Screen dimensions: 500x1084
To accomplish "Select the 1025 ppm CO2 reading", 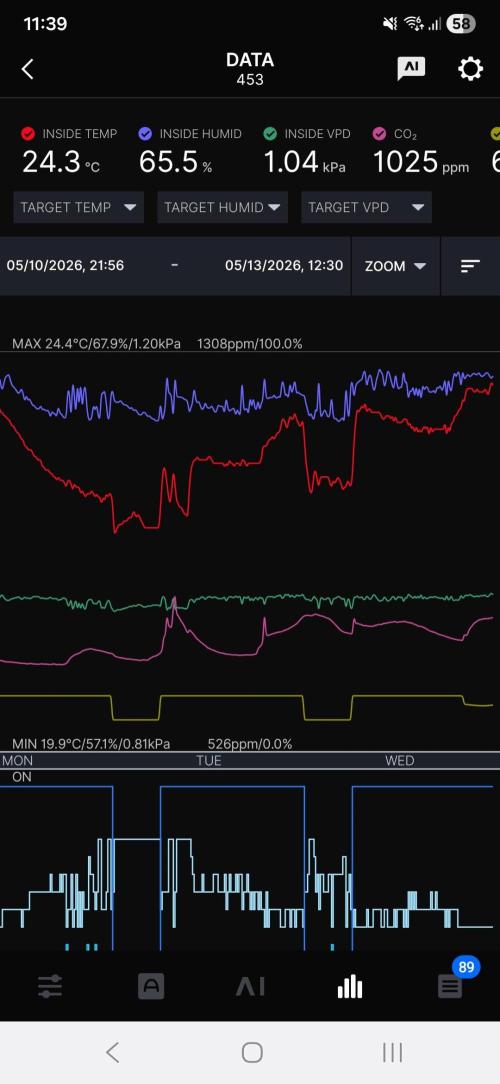I will (x=421, y=162).
